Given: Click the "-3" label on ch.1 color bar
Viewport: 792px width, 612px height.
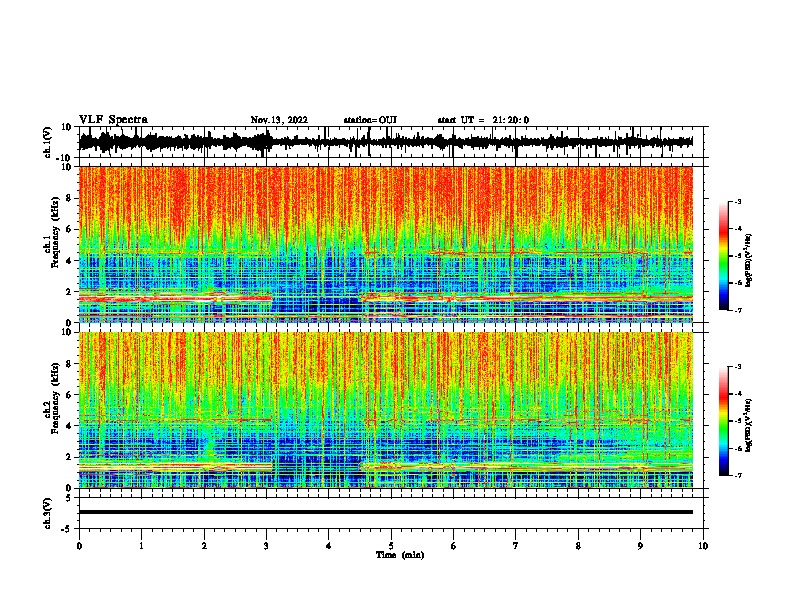Looking at the screenshot, I should (x=738, y=201).
